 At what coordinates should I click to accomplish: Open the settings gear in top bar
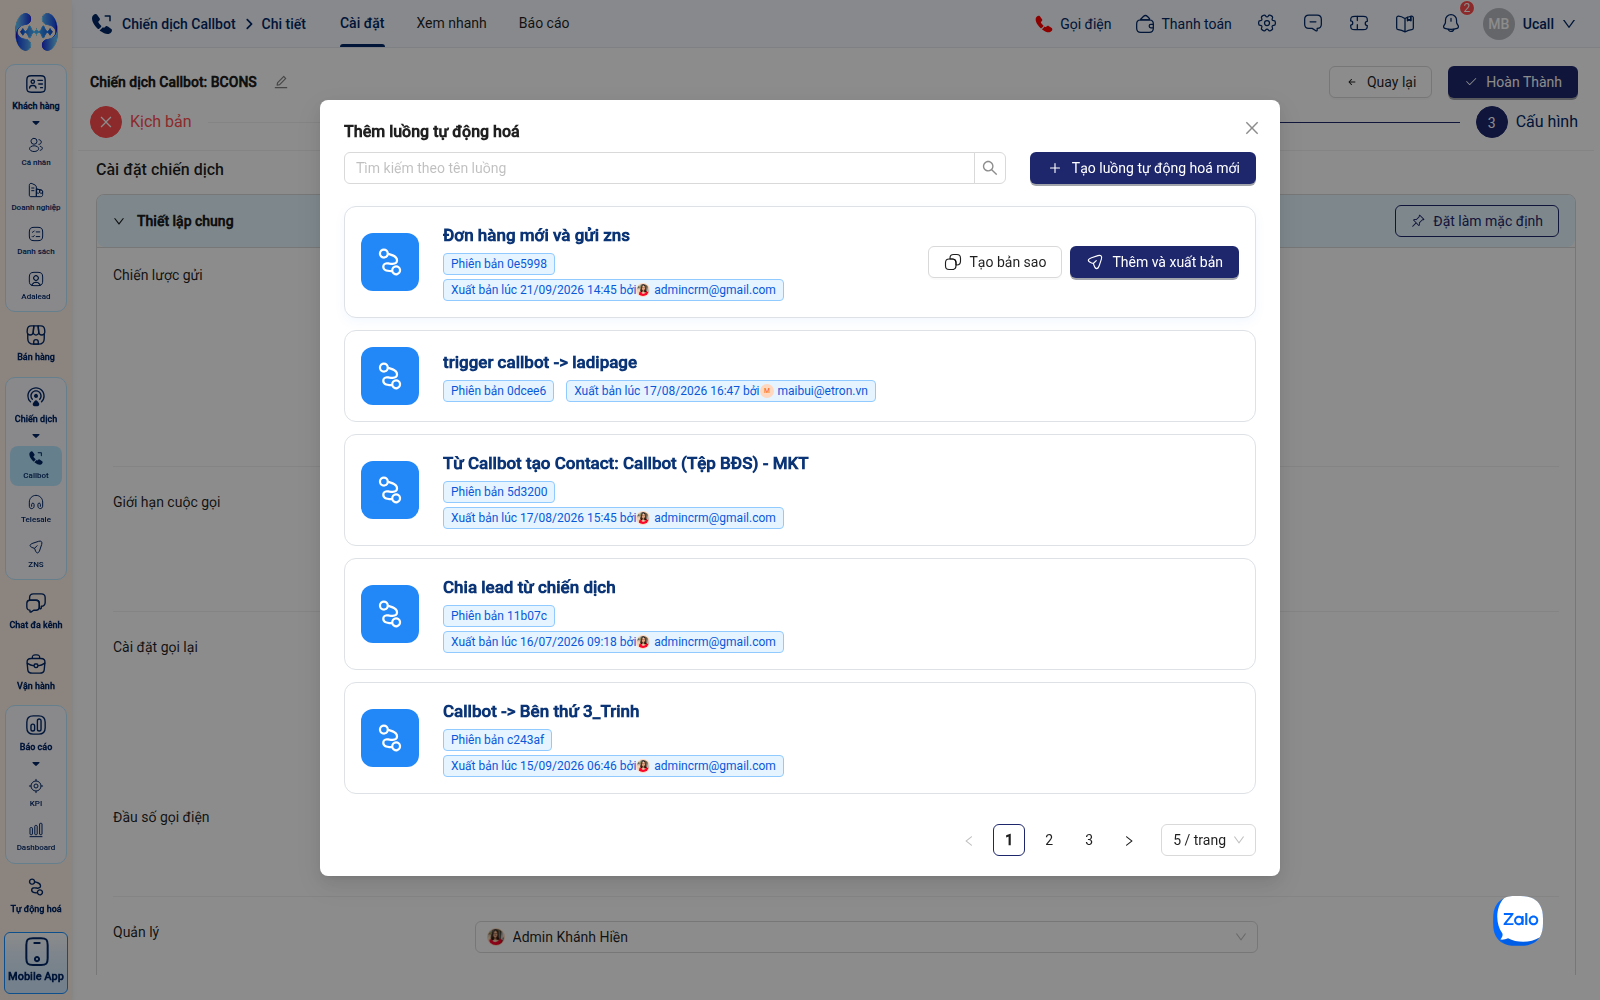pos(1267,23)
